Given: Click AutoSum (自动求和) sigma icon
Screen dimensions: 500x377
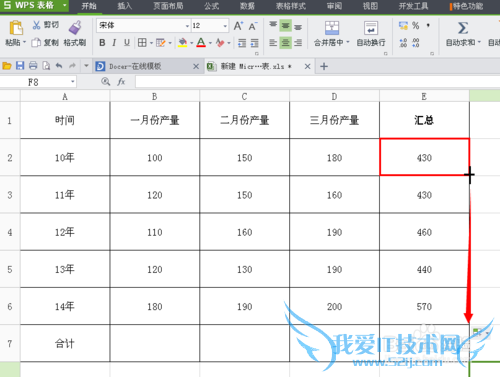Looking at the screenshot, I should (463, 28).
